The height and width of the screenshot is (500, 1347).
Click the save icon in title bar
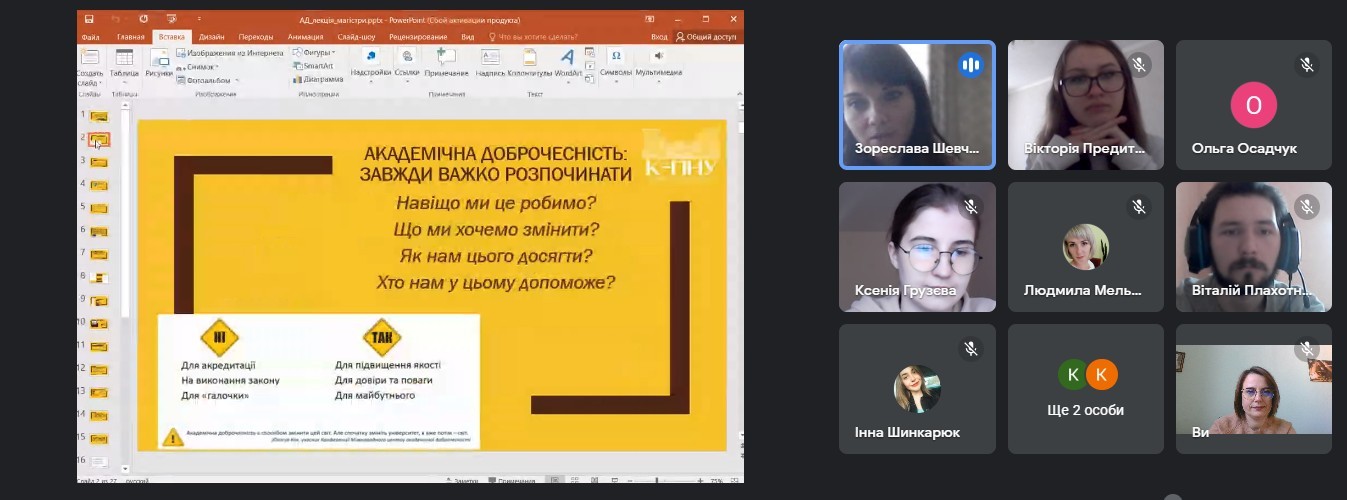click(x=89, y=18)
